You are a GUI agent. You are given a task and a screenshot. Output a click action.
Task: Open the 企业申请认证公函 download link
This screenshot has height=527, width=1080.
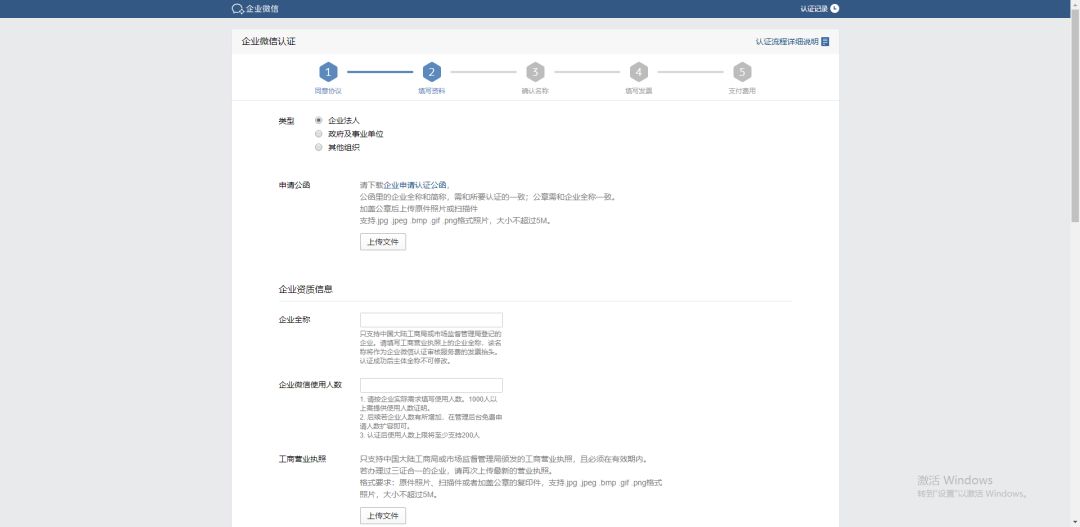coord(415,185)
